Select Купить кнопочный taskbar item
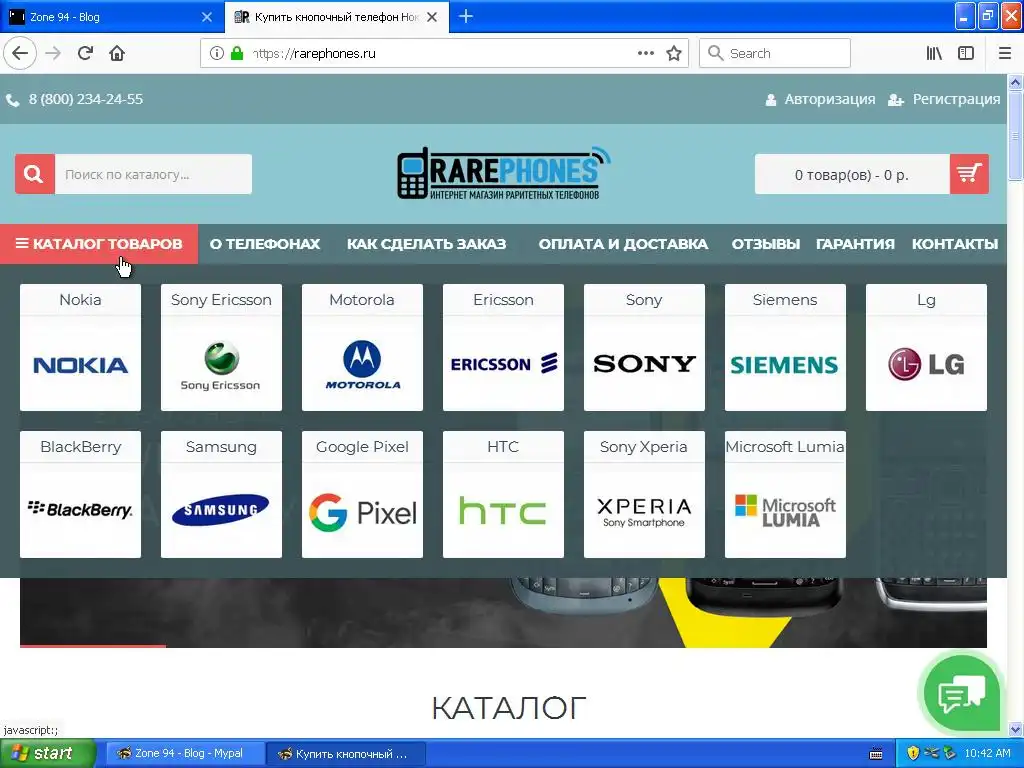The image size is (1024, 768). (346, 754)
